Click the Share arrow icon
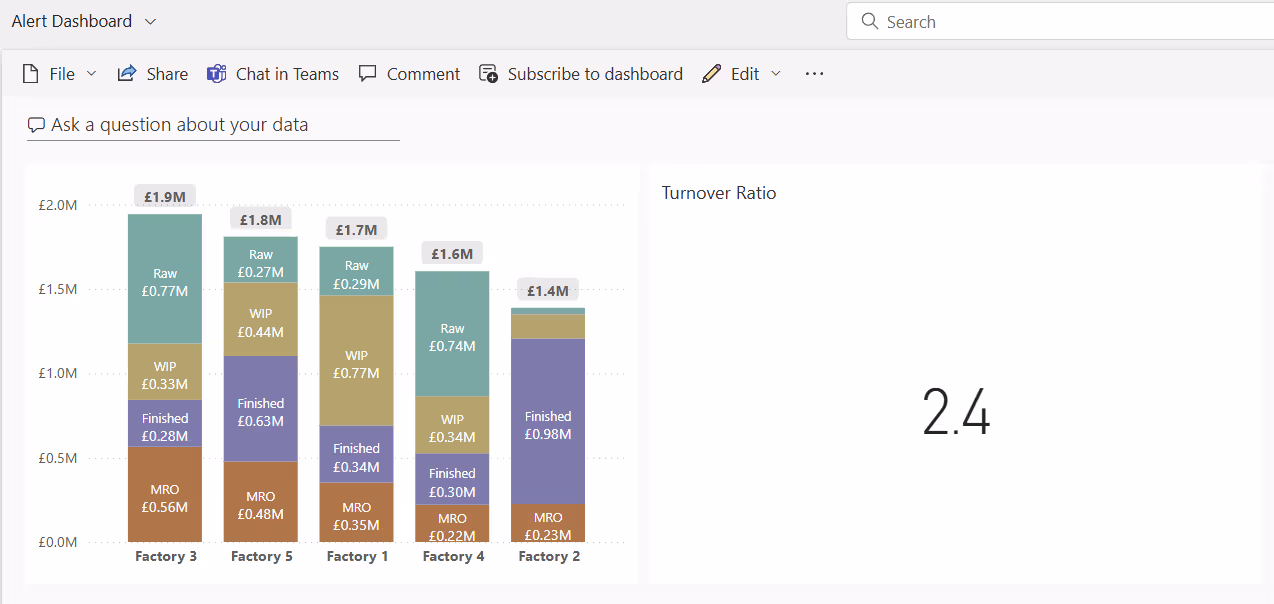1274x604 pixels. tap(127, 74)
